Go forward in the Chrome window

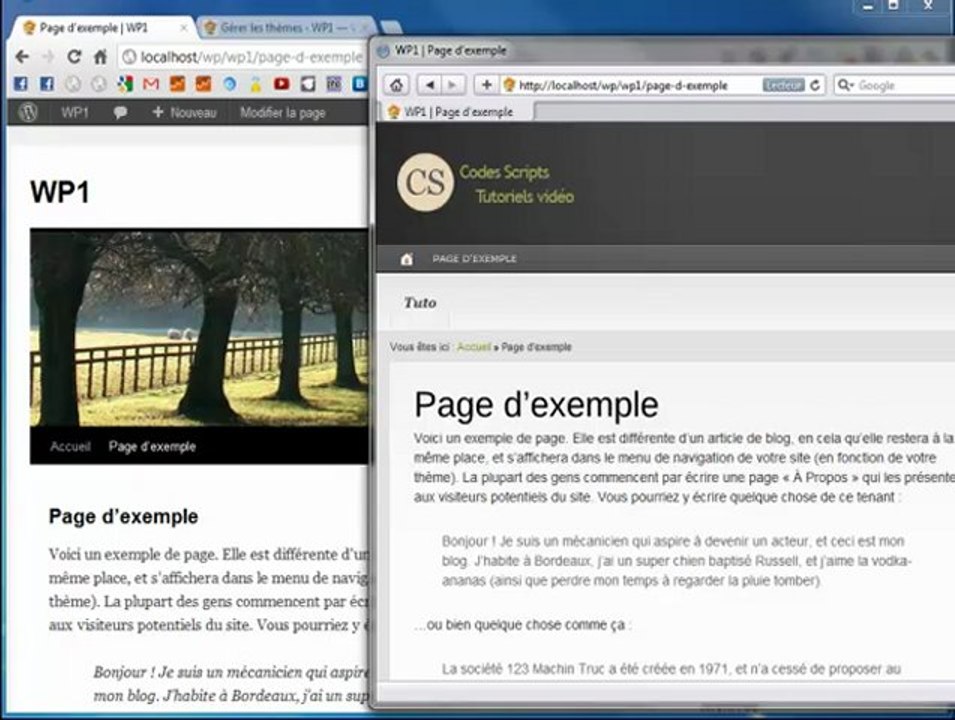[48, 57]
